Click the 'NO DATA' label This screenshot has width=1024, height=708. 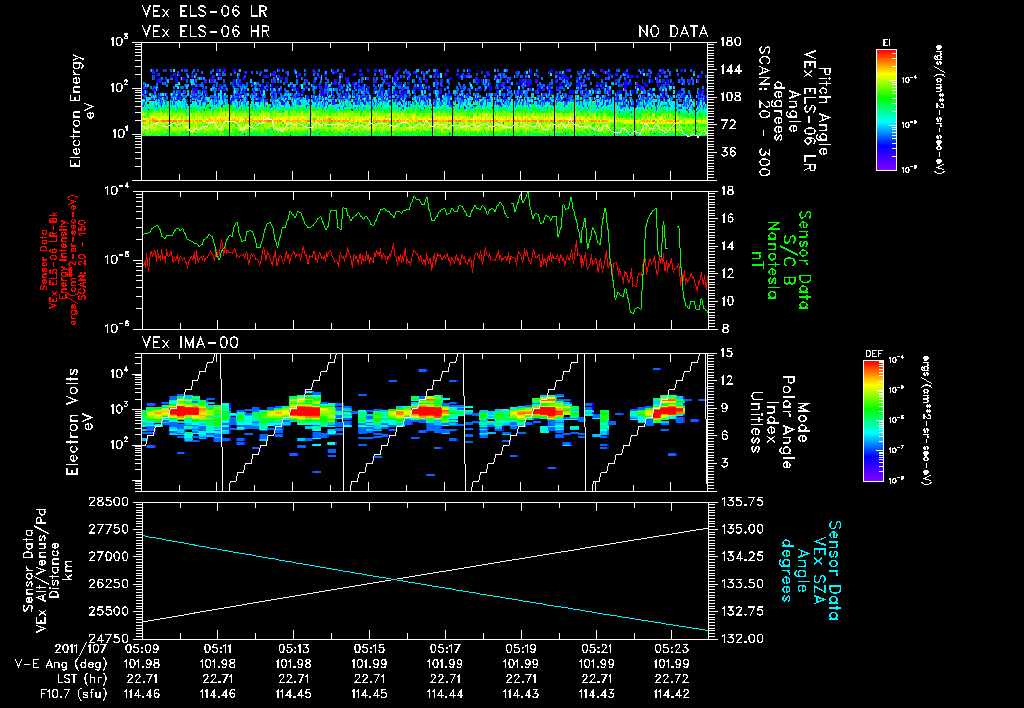(x=673, y=31)
